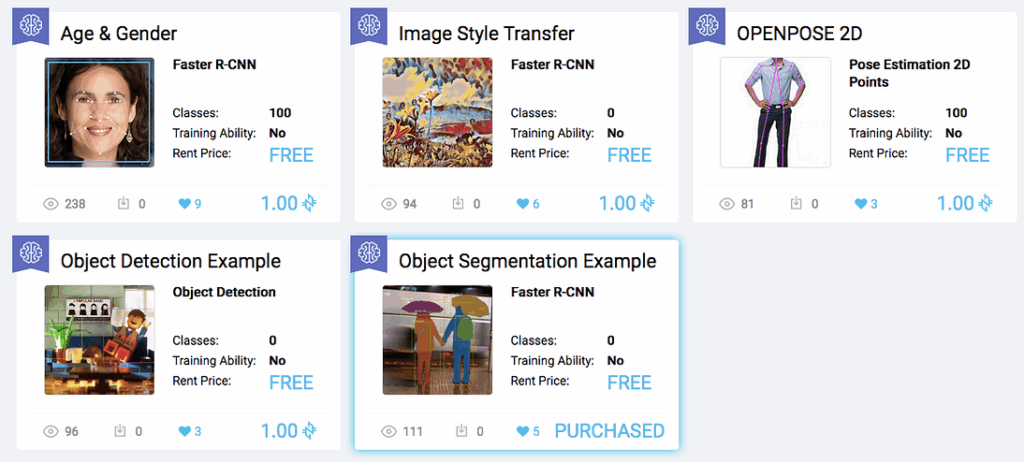Open the face detection thumbnail image

click(x=100, y=112)
